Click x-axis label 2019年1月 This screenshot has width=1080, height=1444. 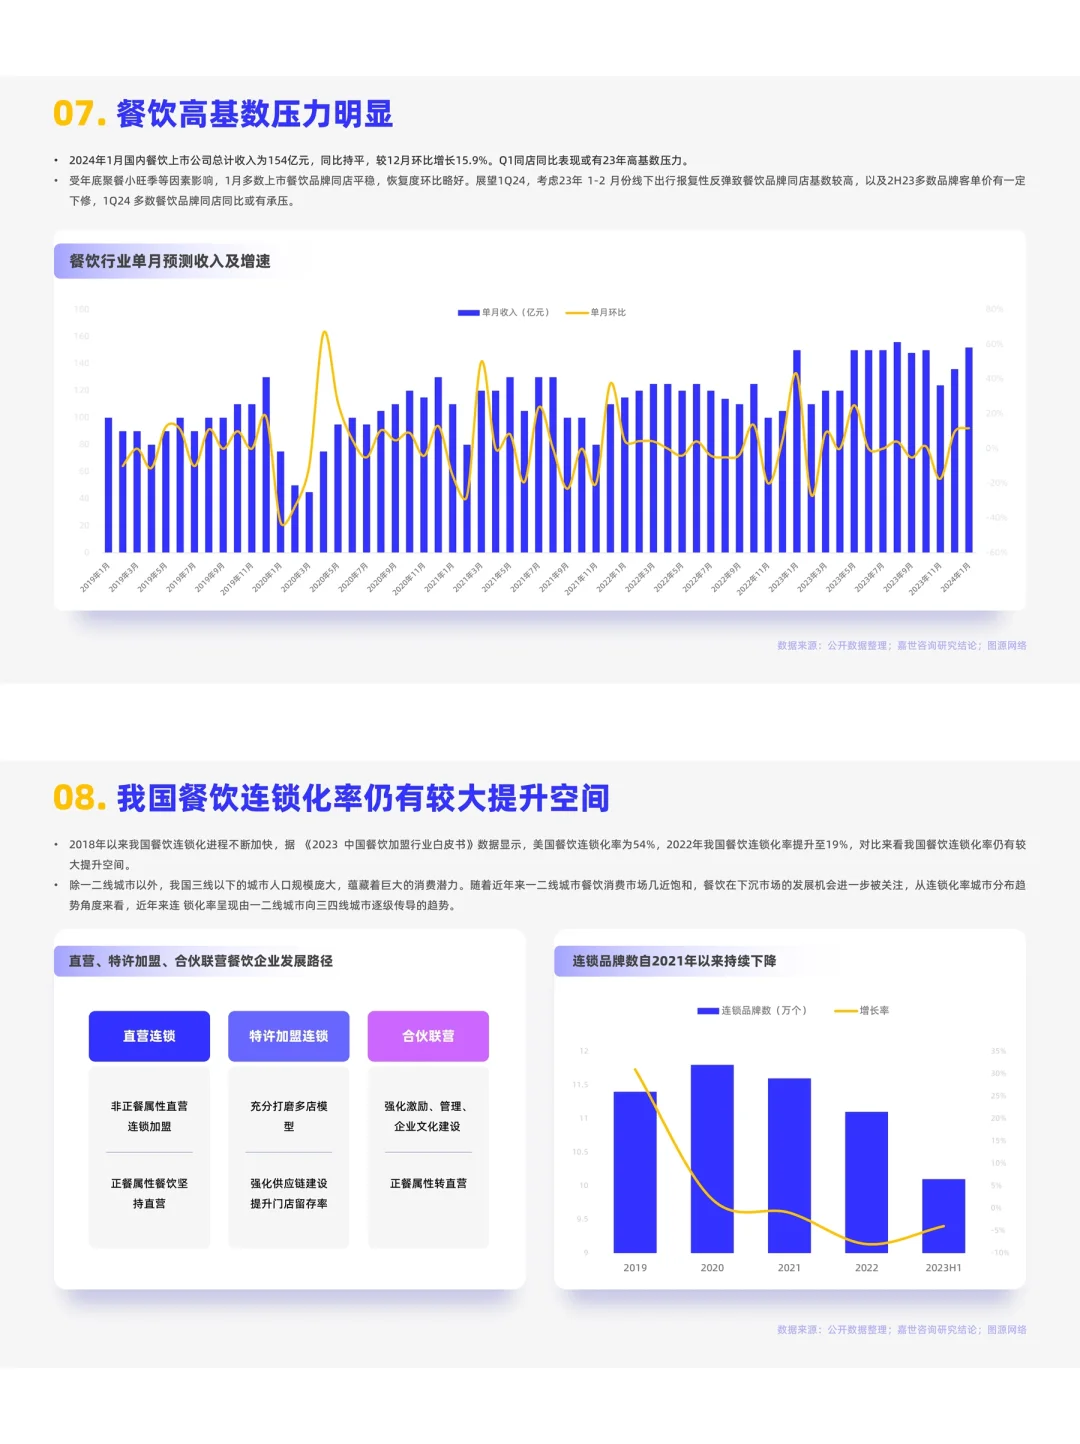tap(96, 578)
